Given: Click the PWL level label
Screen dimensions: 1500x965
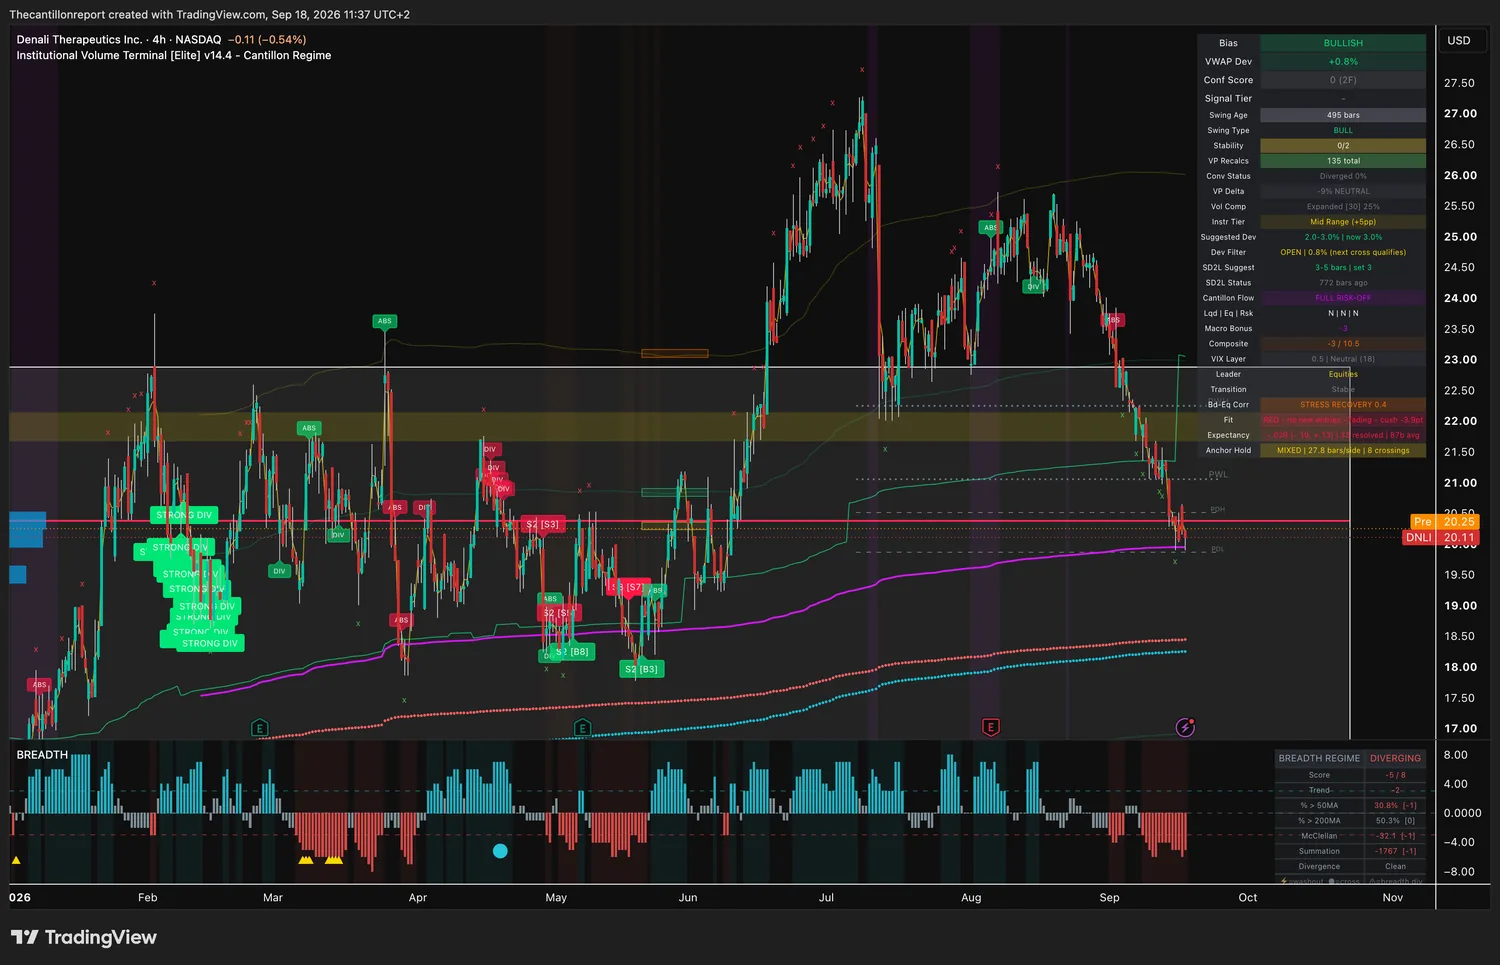Looking at the screenshot, I should (x=1217, y=475).
